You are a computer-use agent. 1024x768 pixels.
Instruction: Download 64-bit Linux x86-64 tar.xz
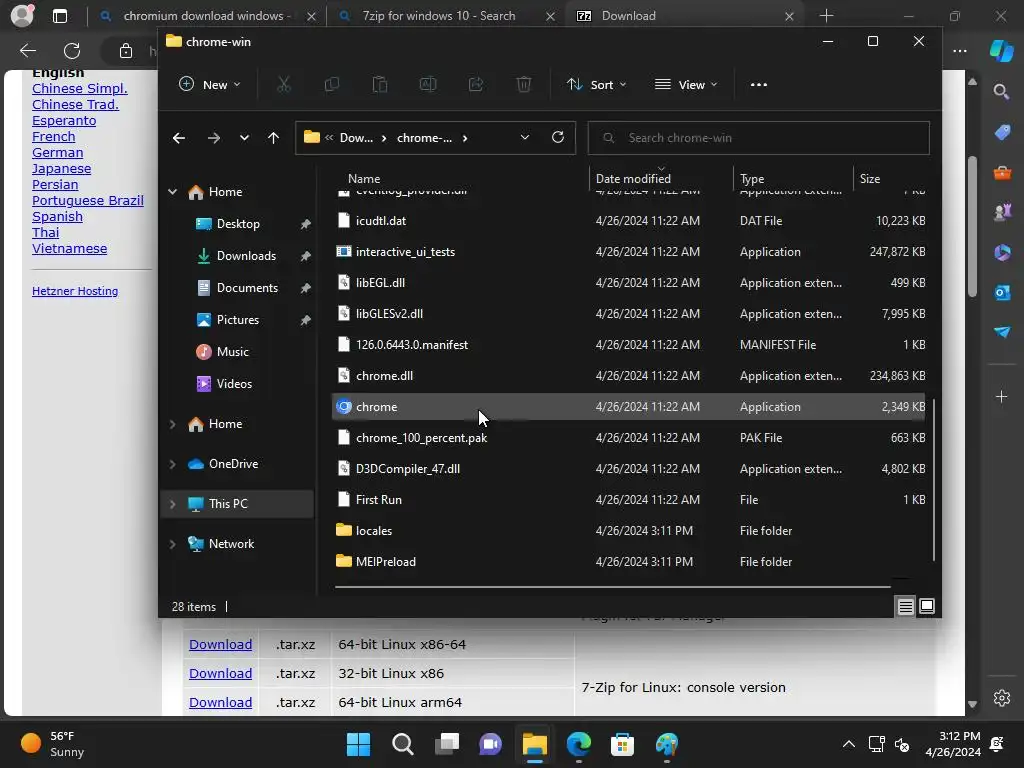click(x=220, y=645)
